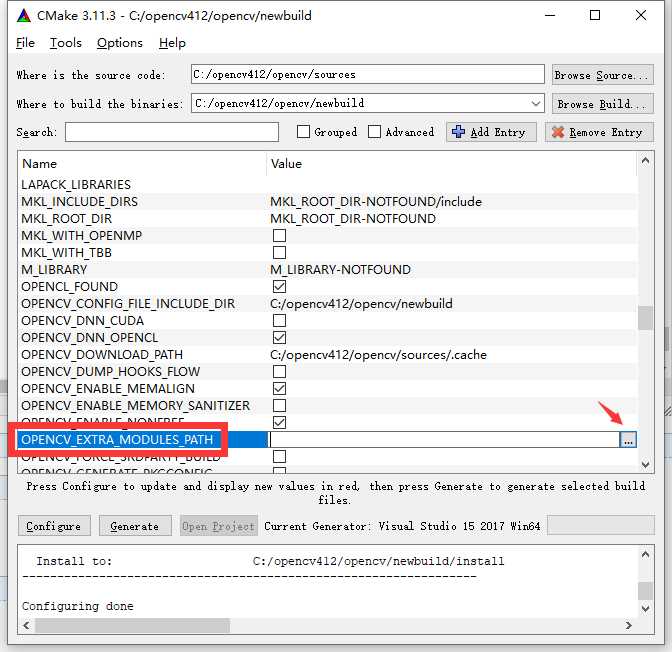Open the Tools menu
Image resolution: width=672 pixels, height=652 pixels.
(x=66, y=43)
